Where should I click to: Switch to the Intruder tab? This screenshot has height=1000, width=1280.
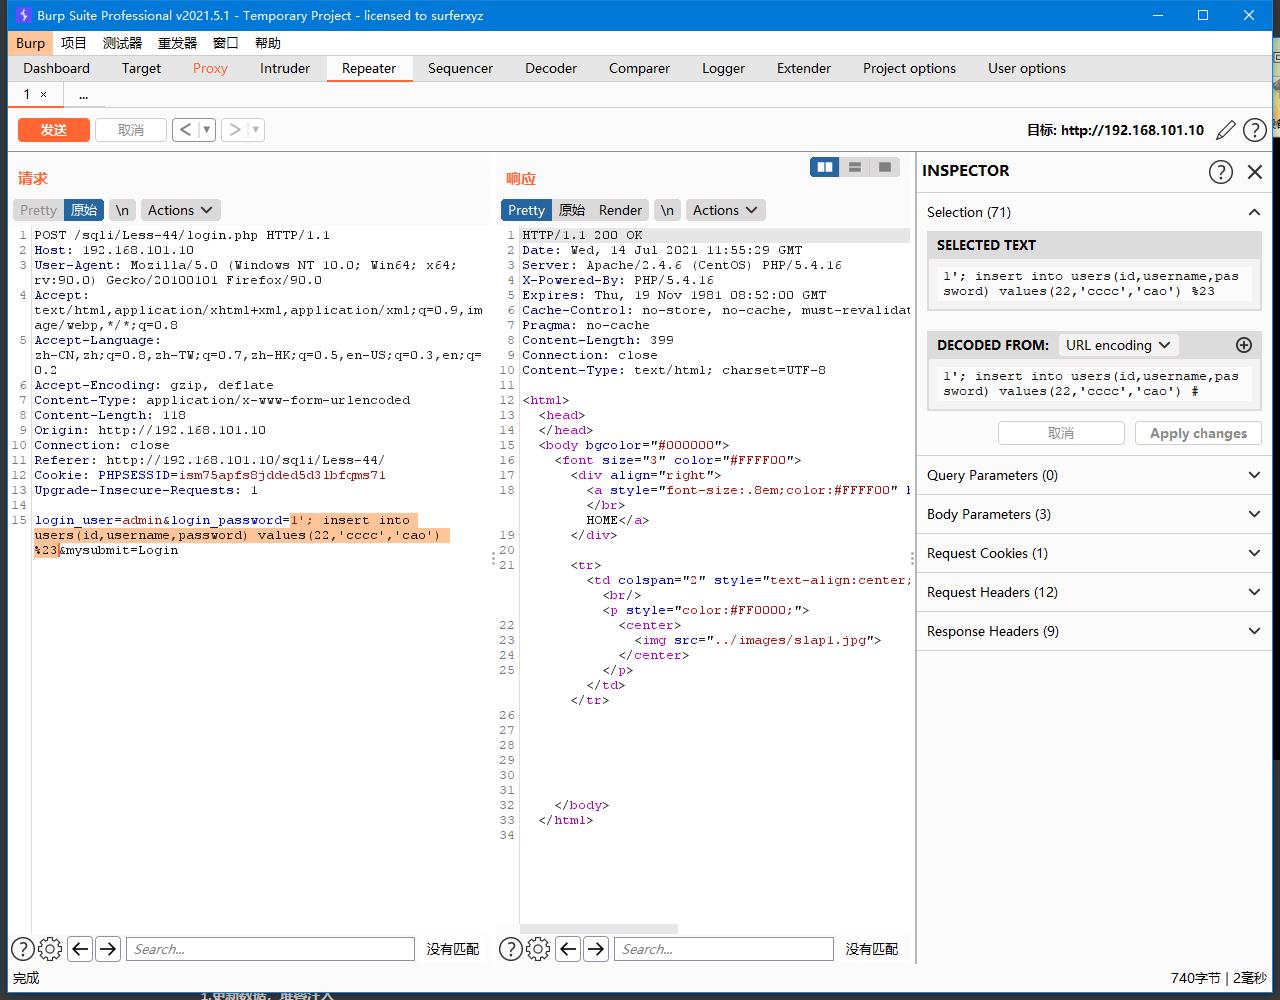(x=285, y=68)
